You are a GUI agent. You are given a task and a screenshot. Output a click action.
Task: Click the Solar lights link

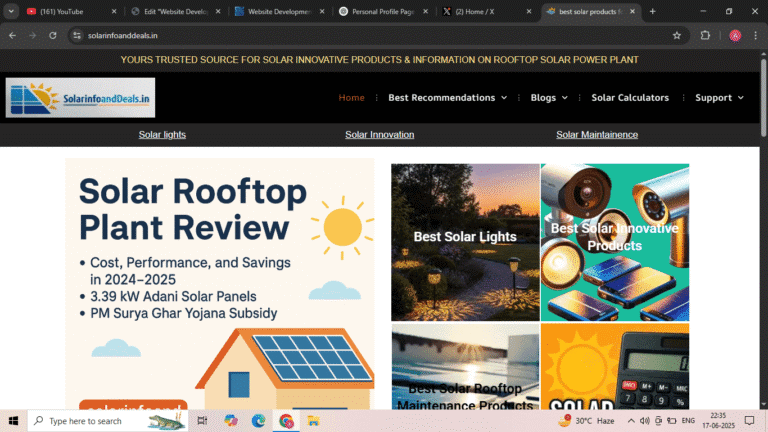point(162,134)
